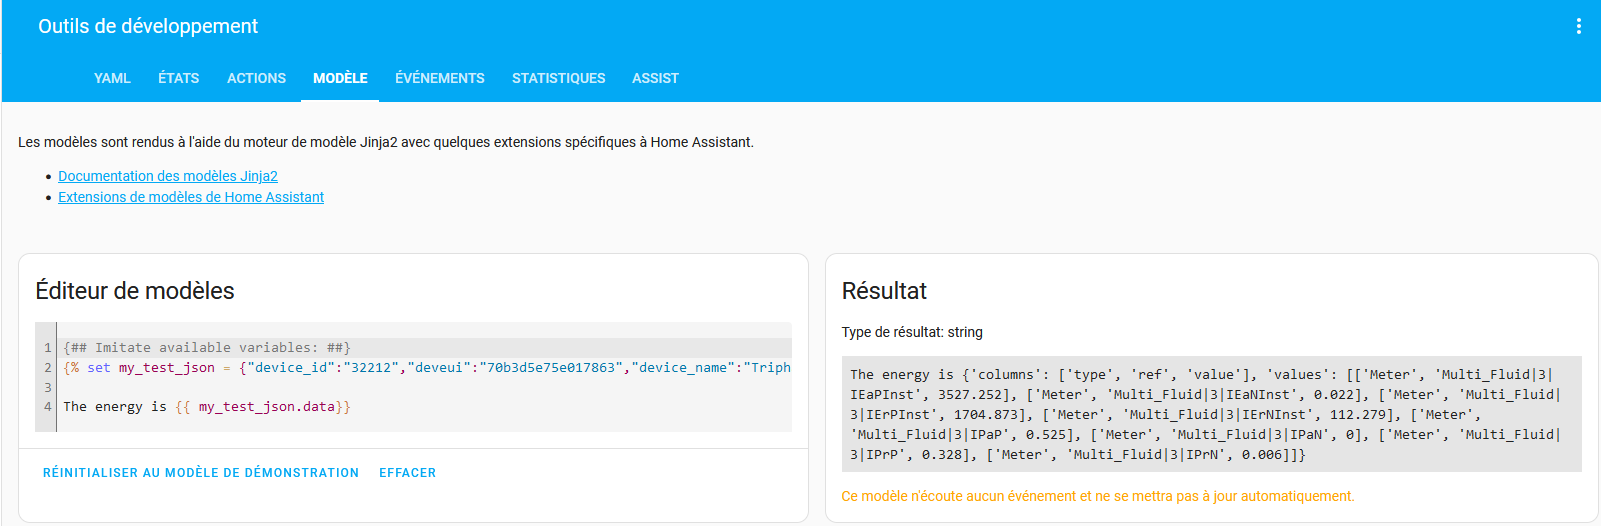Go to the ASSIST tab
This screenshot has height=526, width=1601.
click(655, 78)
